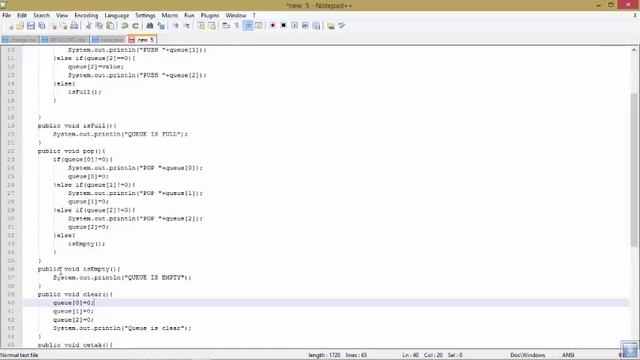Open the Settings menu
This screenshot has height=360, width=640.
click(145, 16)
